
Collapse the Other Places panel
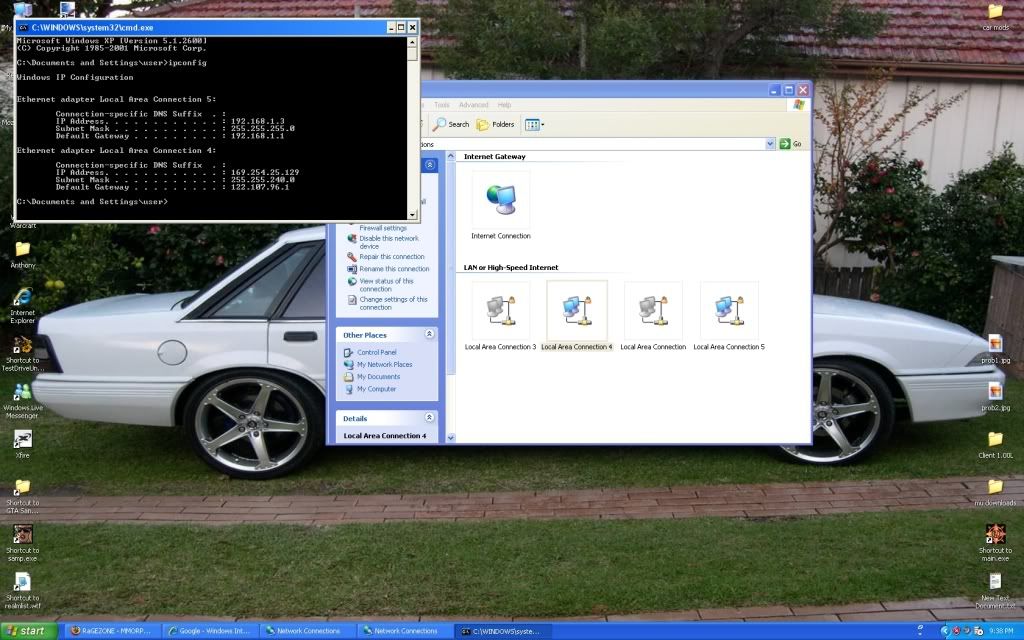point(429,335)
